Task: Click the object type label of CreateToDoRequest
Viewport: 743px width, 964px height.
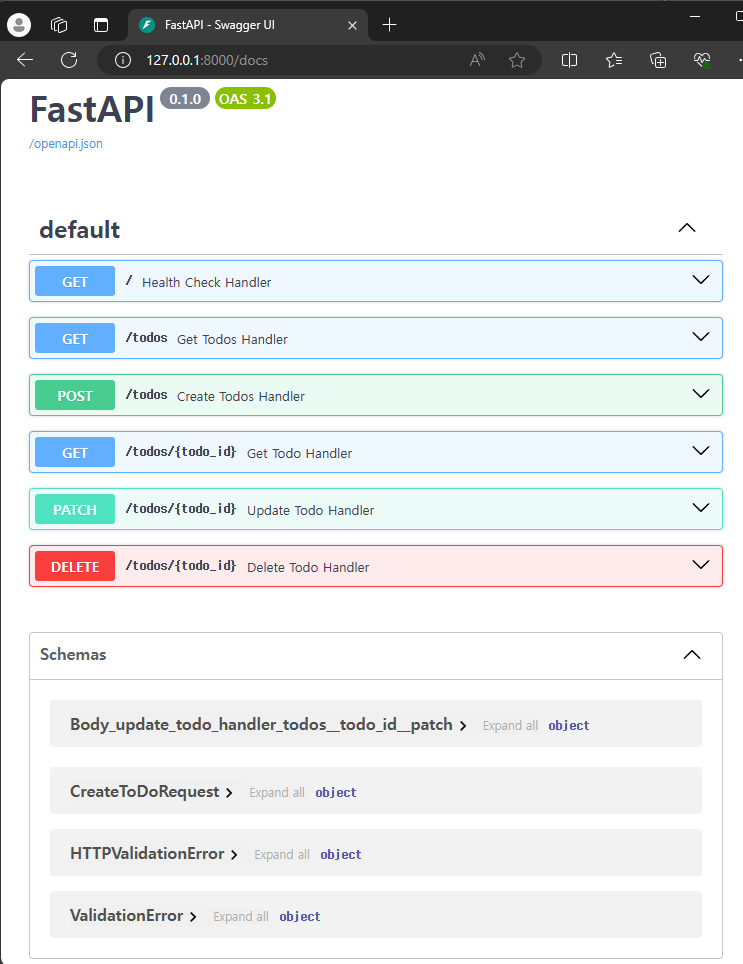Action: coord(336,792)
